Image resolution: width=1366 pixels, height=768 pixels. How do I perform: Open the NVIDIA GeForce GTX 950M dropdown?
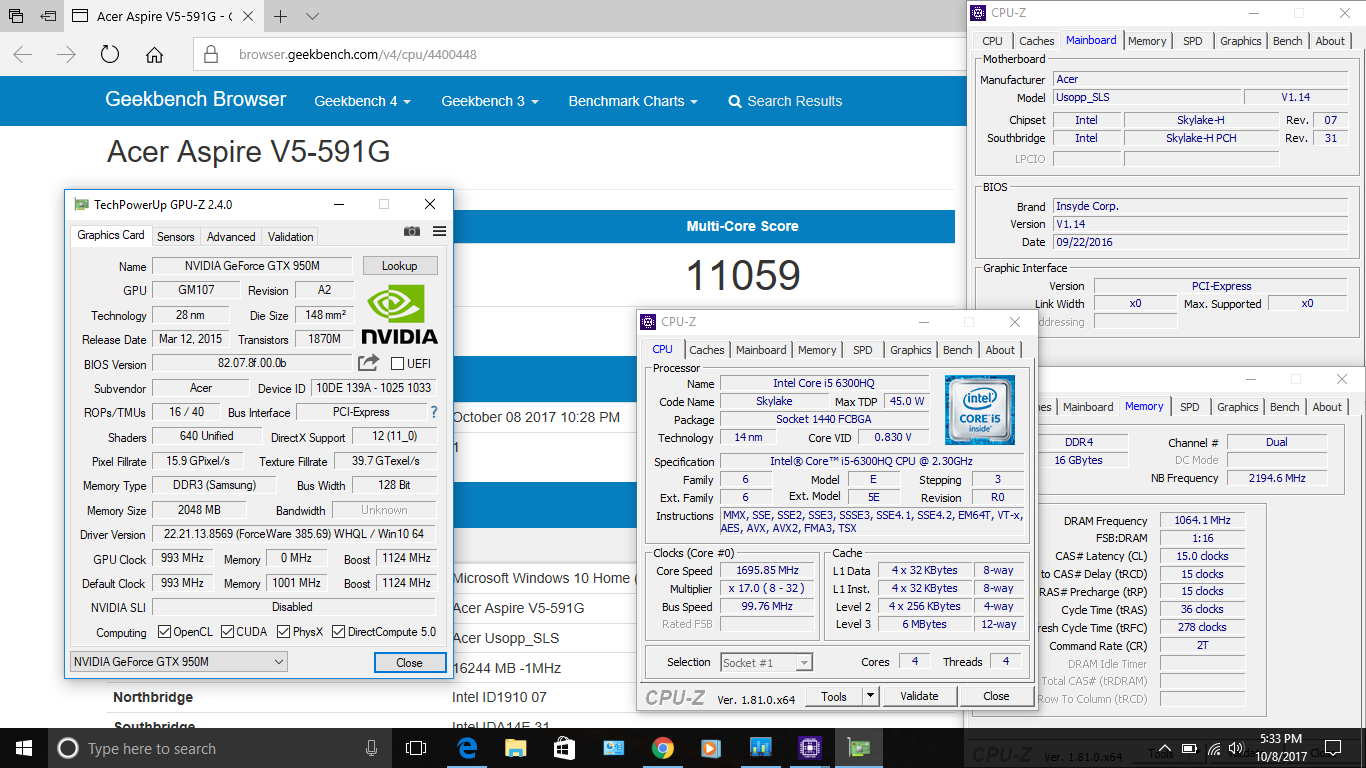179,661
